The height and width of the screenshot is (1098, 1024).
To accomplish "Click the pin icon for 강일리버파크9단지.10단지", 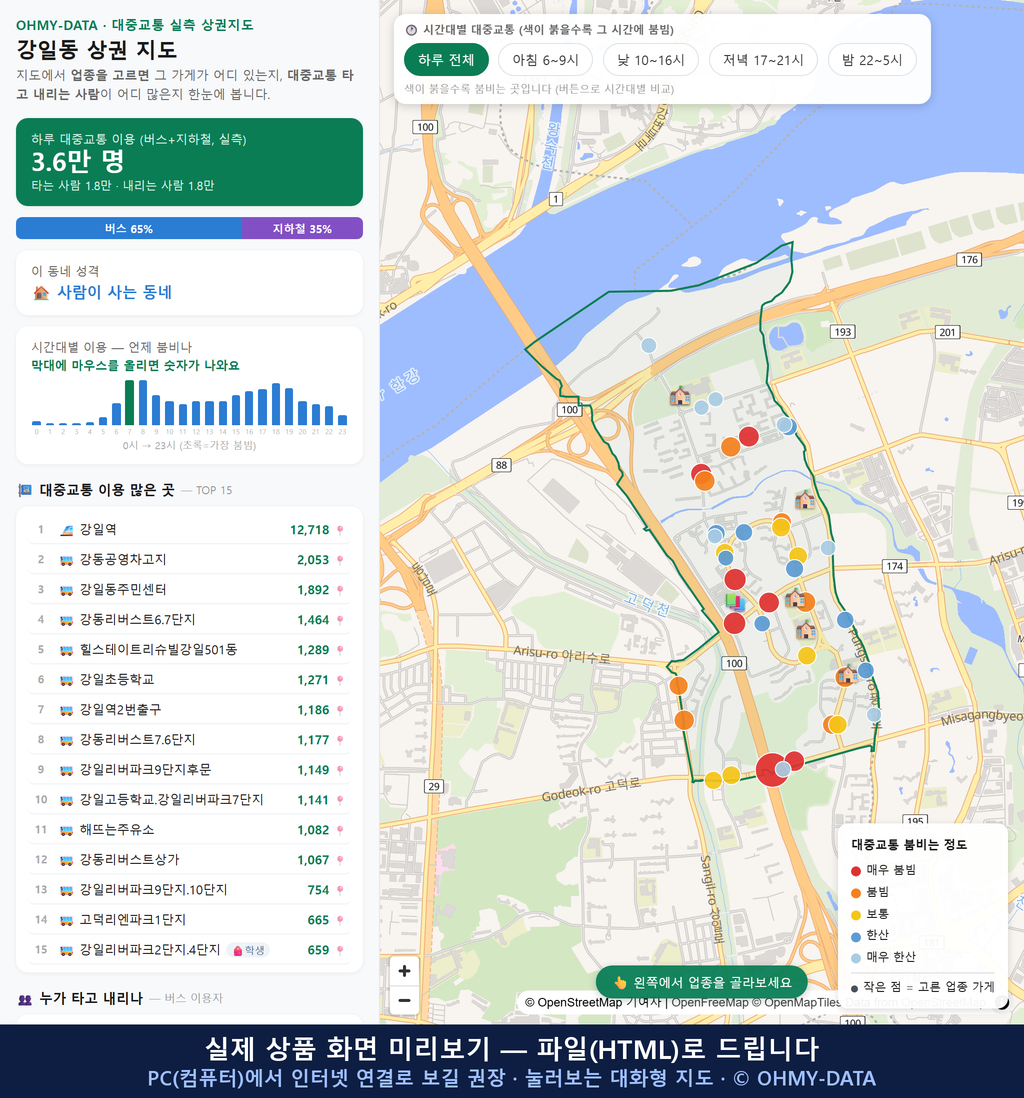I will 340,890.
